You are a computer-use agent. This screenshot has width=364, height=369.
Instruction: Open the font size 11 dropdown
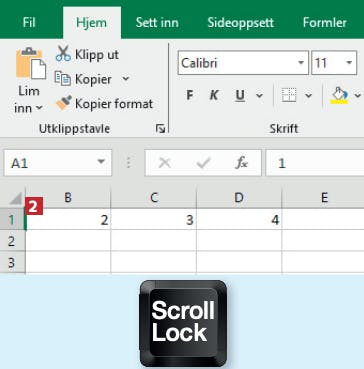pos(349,63)
